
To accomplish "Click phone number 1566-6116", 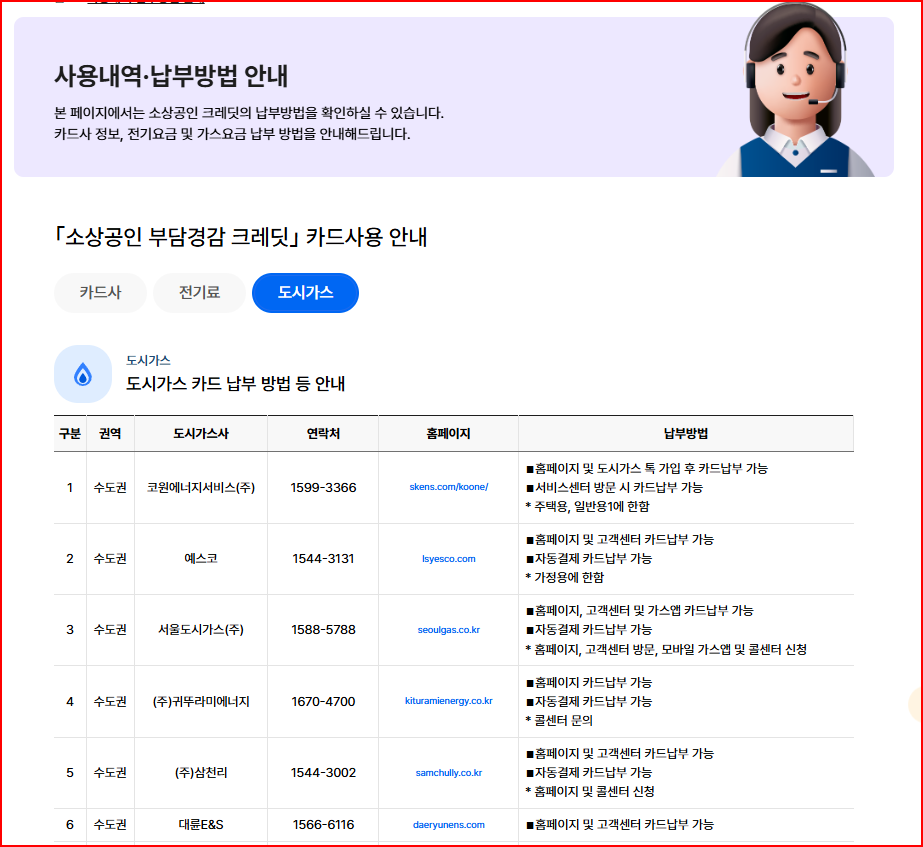I will point(323,825).
